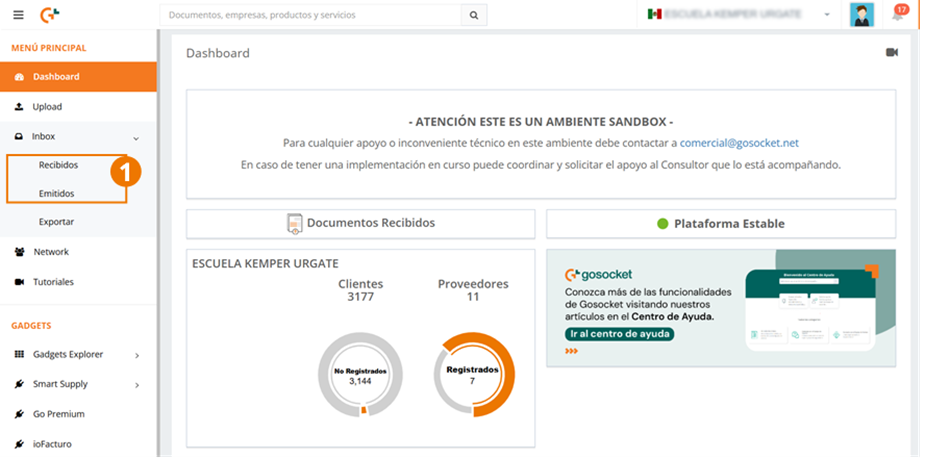Click the Gosocket logo in header
This screenshot has width=925, height=459.
50,15
